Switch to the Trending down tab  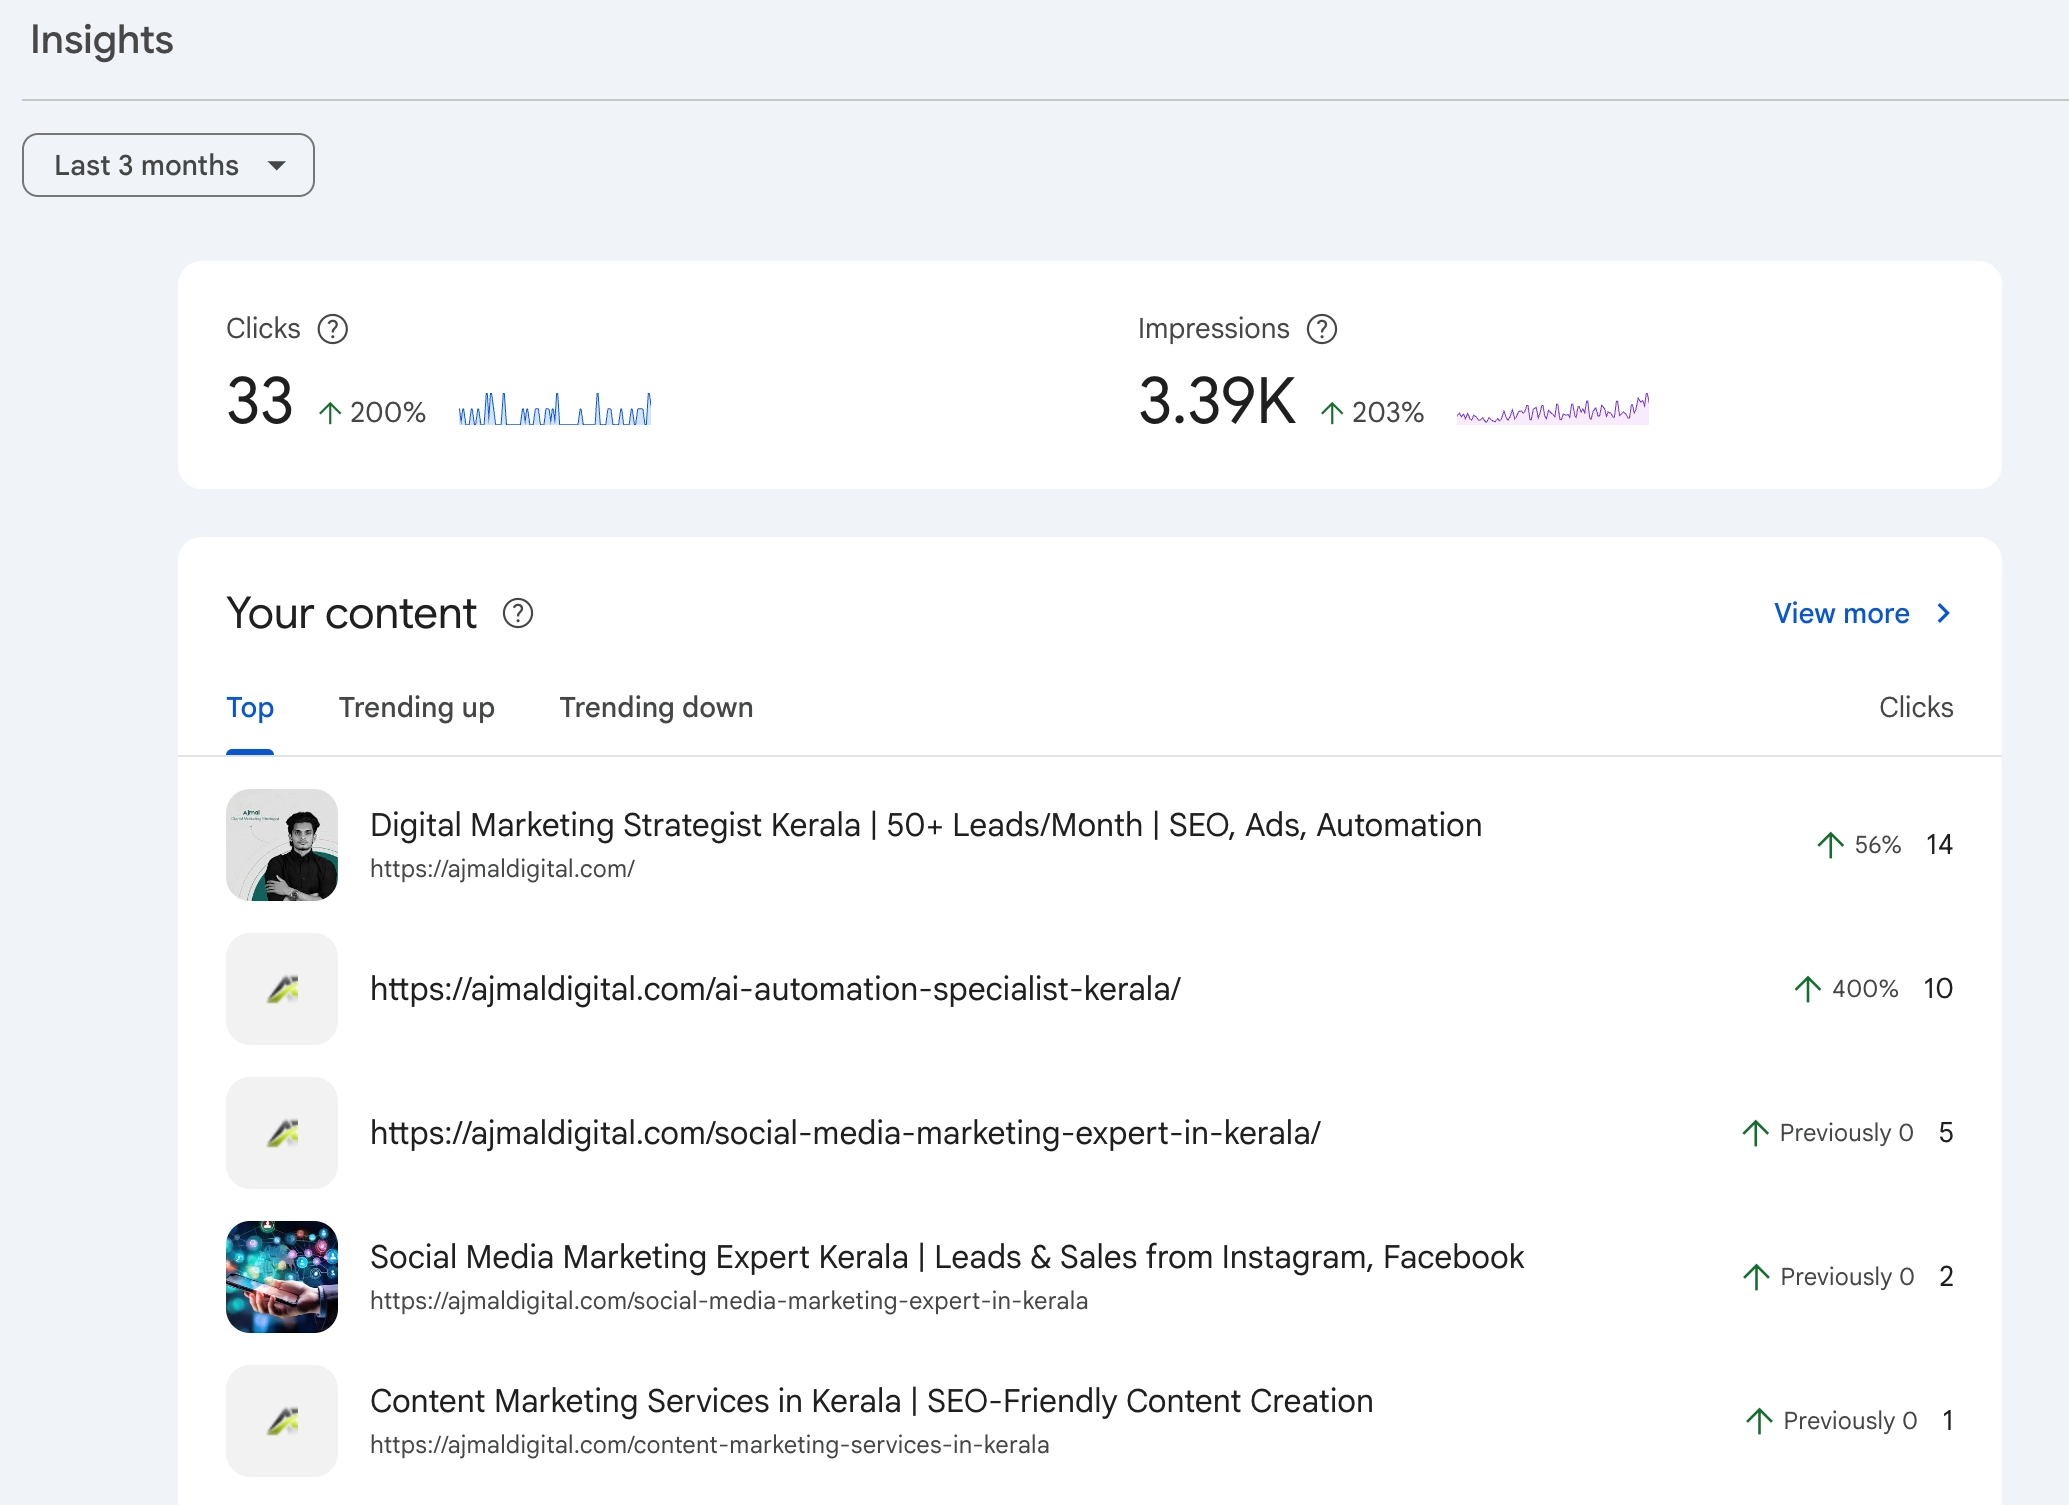[656, 707]
